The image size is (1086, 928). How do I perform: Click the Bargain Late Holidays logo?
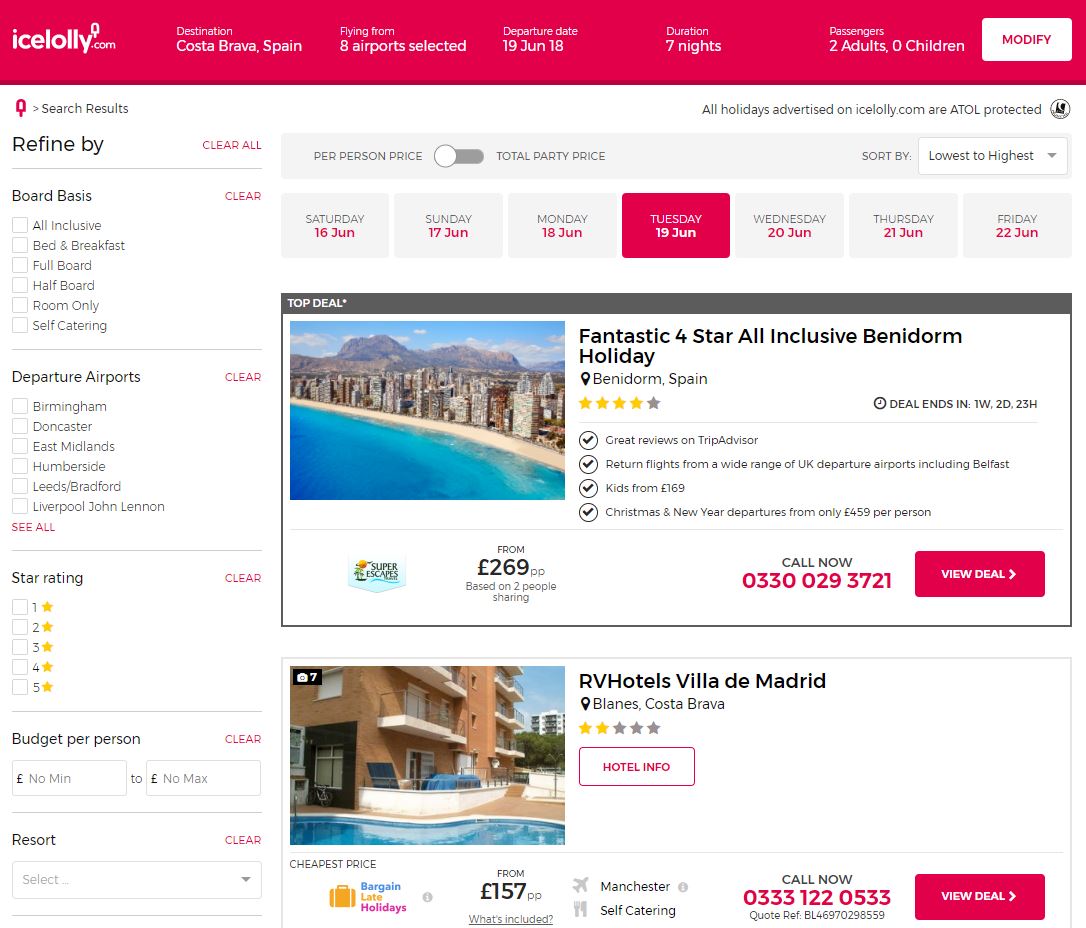coord(368,897)
